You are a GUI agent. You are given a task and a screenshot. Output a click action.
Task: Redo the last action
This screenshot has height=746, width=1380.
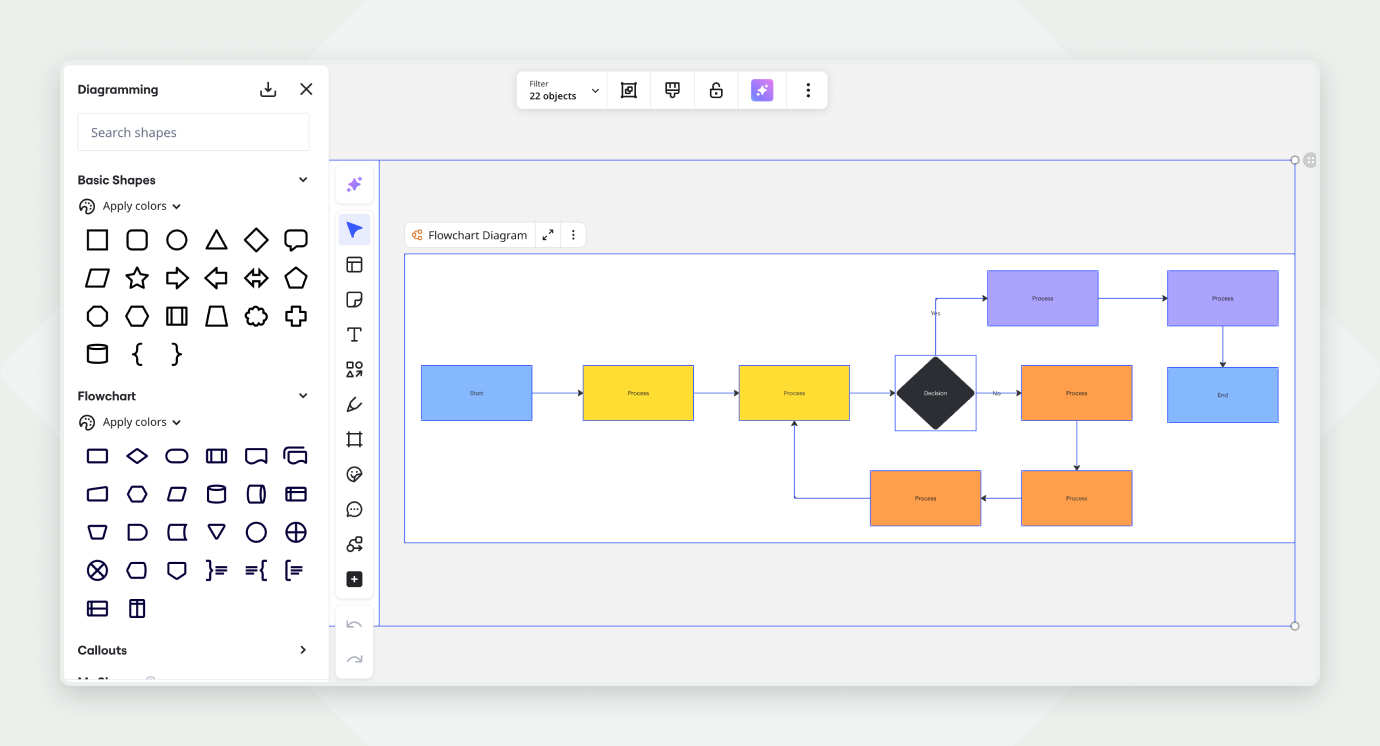[354, 660]
